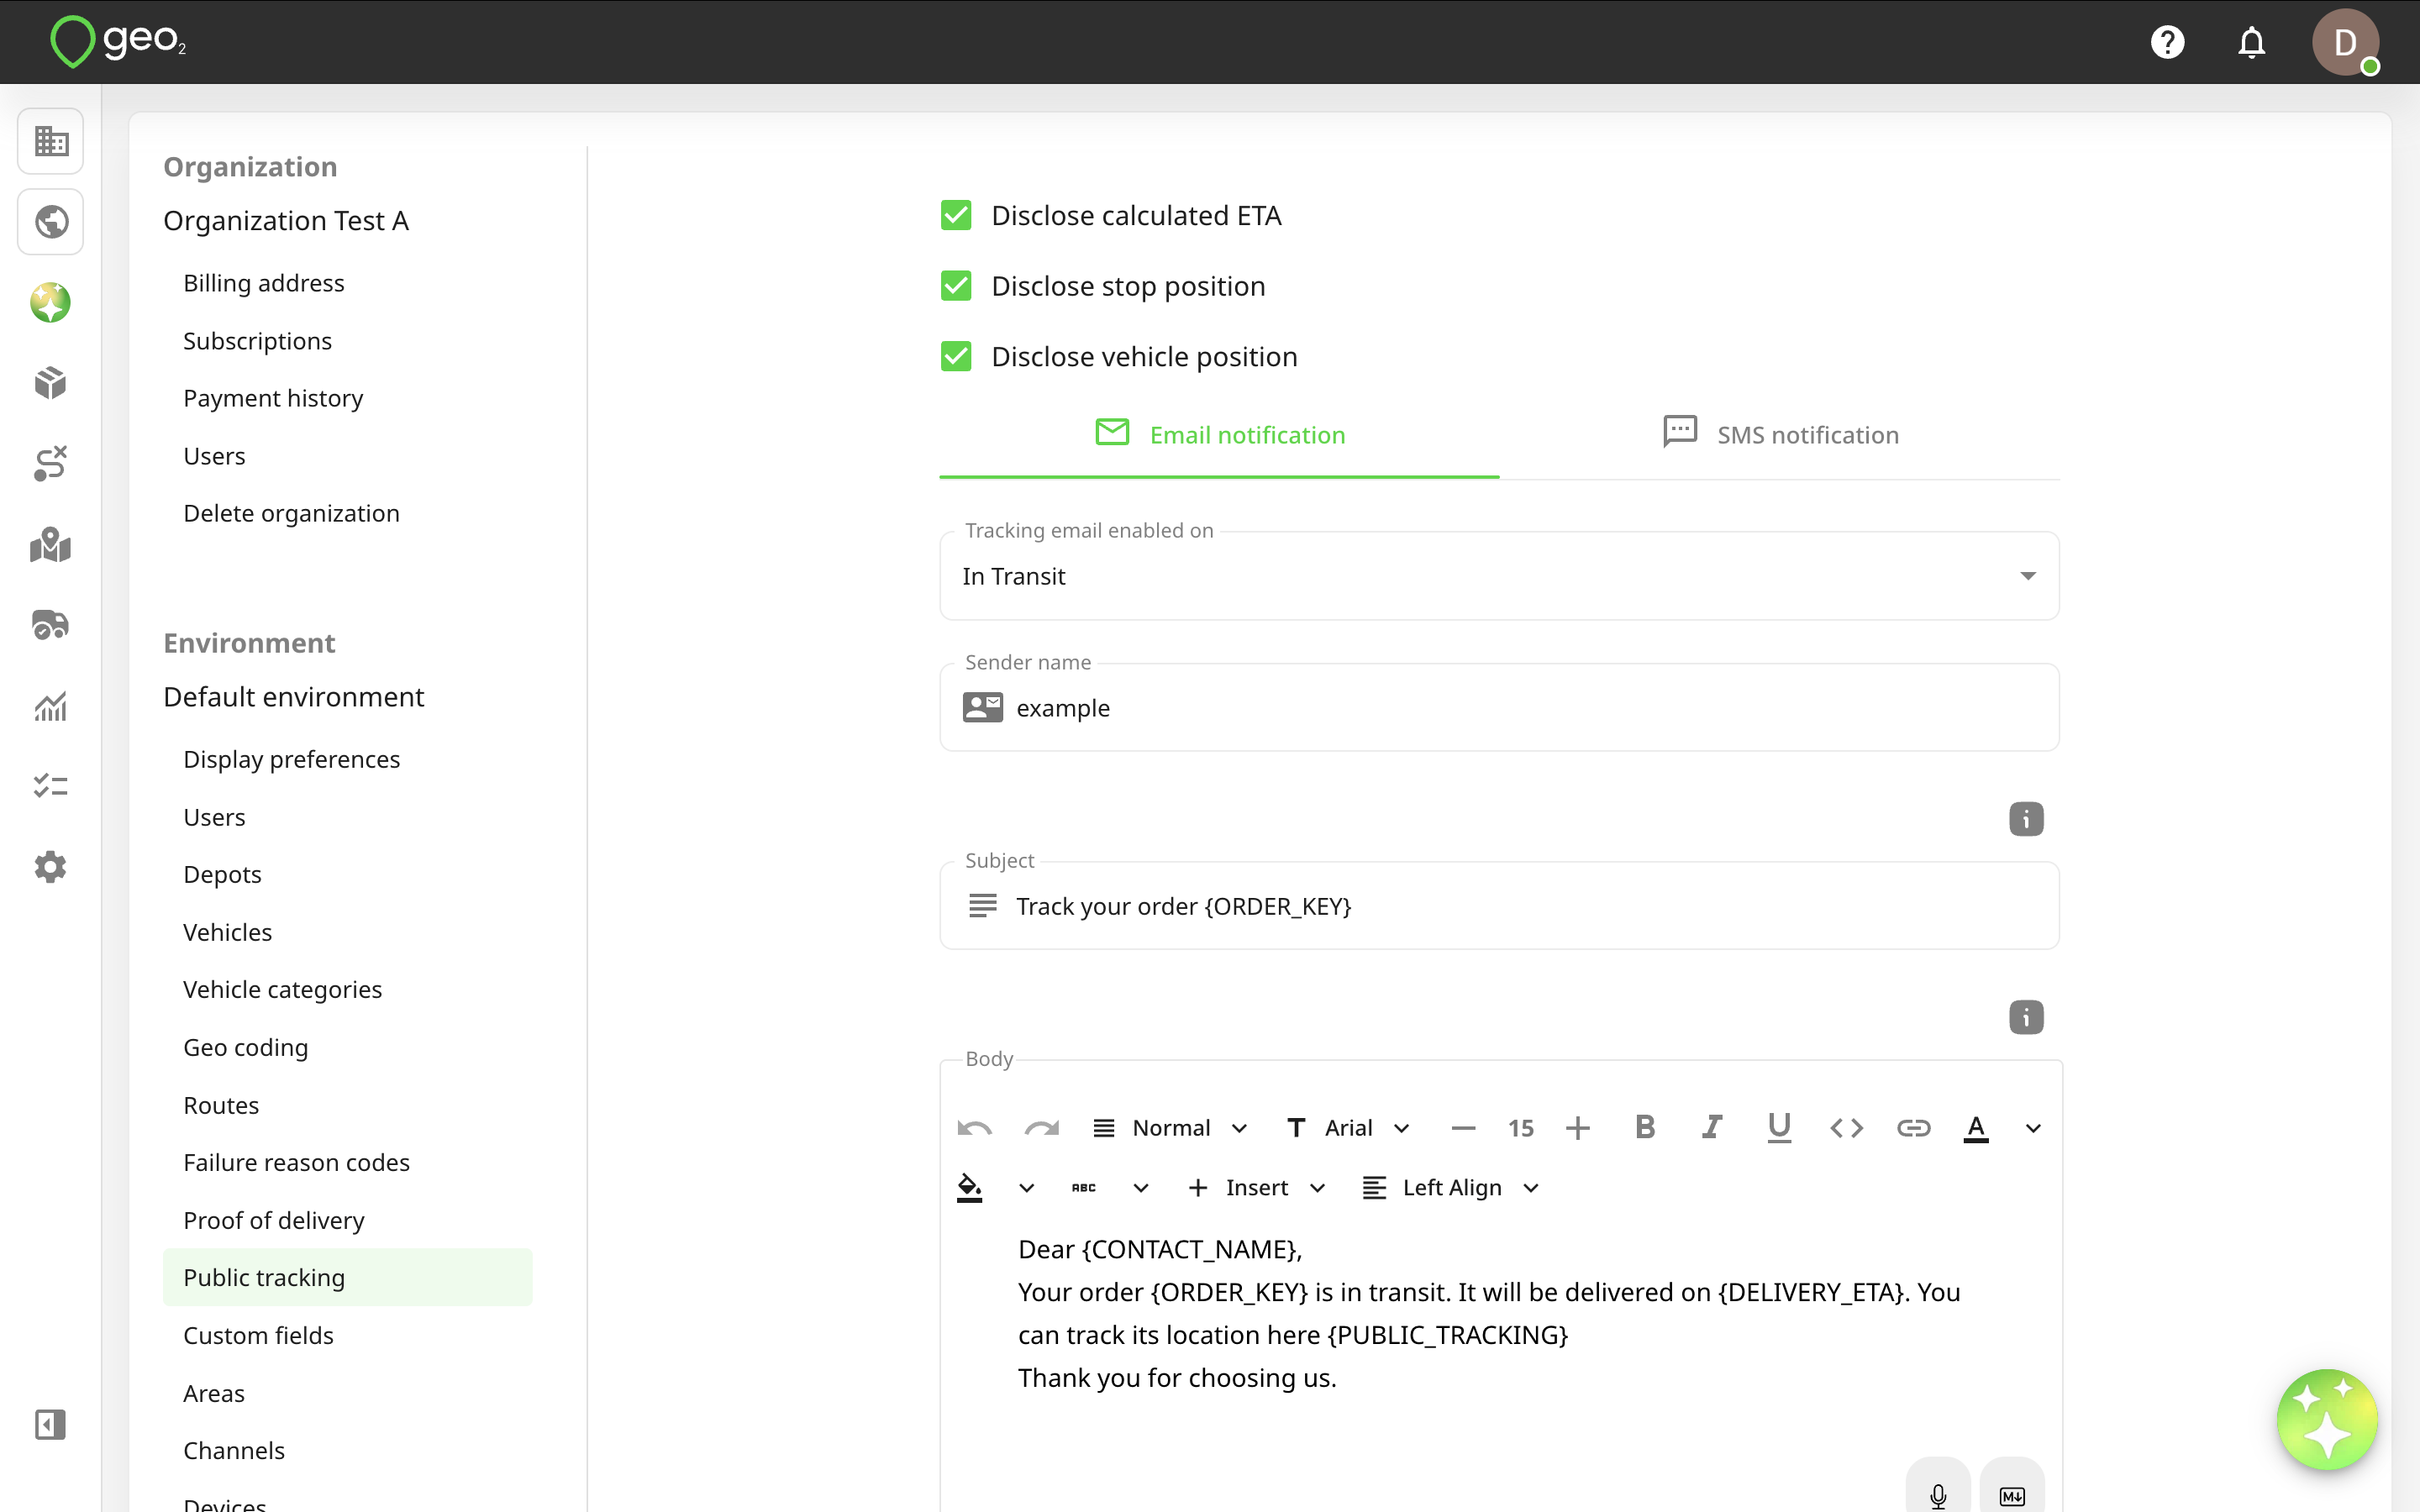
Task: Open Vehicle categories settings
Action: pos(282,989)
